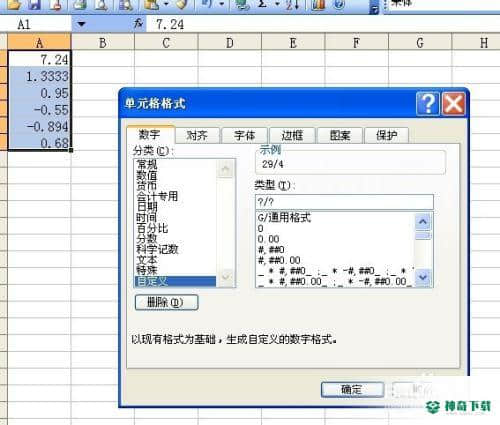Image resolution: width=500 pixels, height=425 pixels.
Task: Click the fx insert function icon
Action: click(138, 24)
